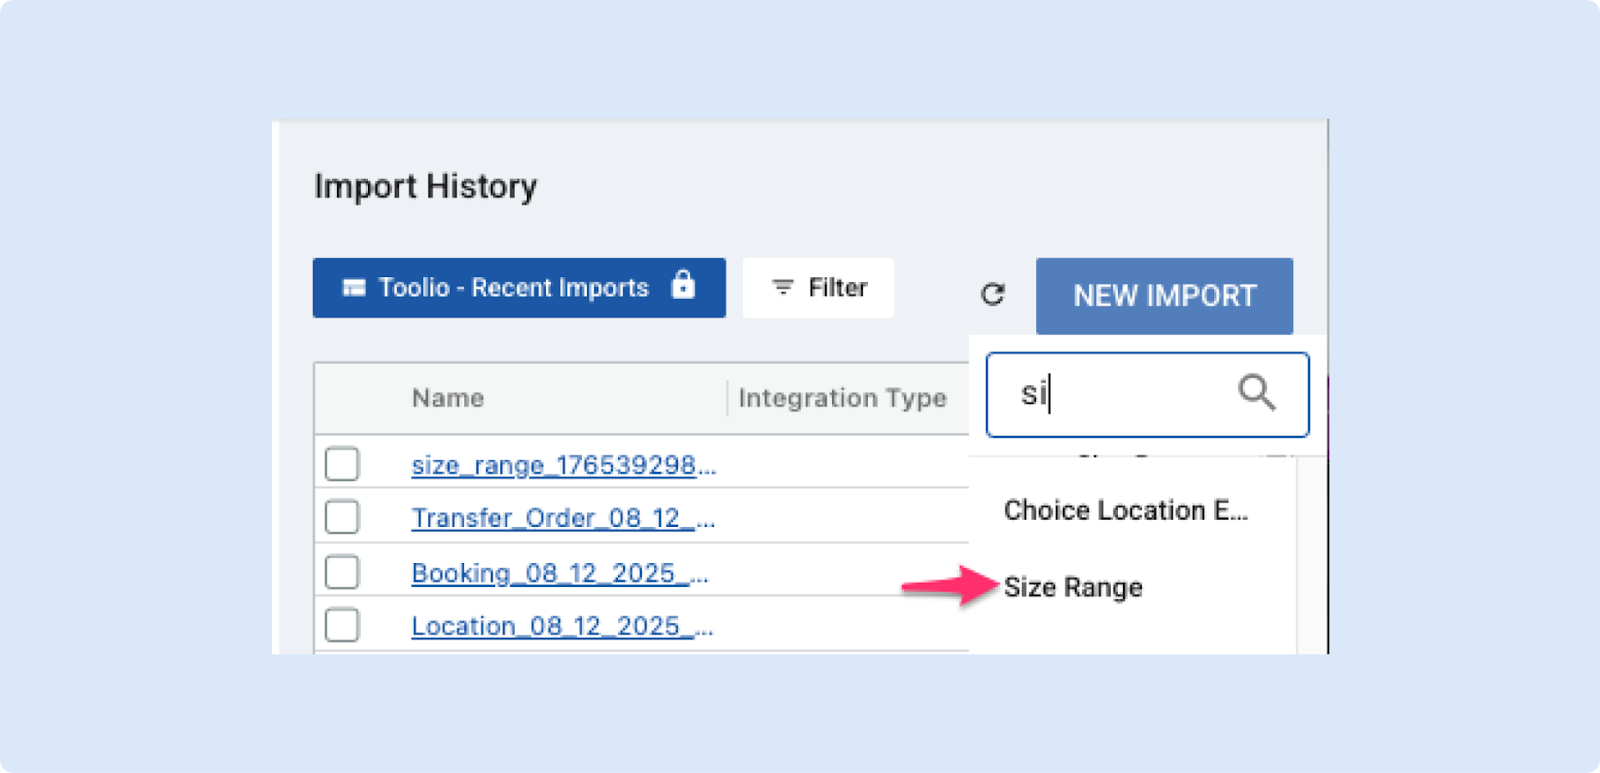Choose the Choice Location E... option
Viewport: 1600px width, 773px height.
[x=1126, y=510]
